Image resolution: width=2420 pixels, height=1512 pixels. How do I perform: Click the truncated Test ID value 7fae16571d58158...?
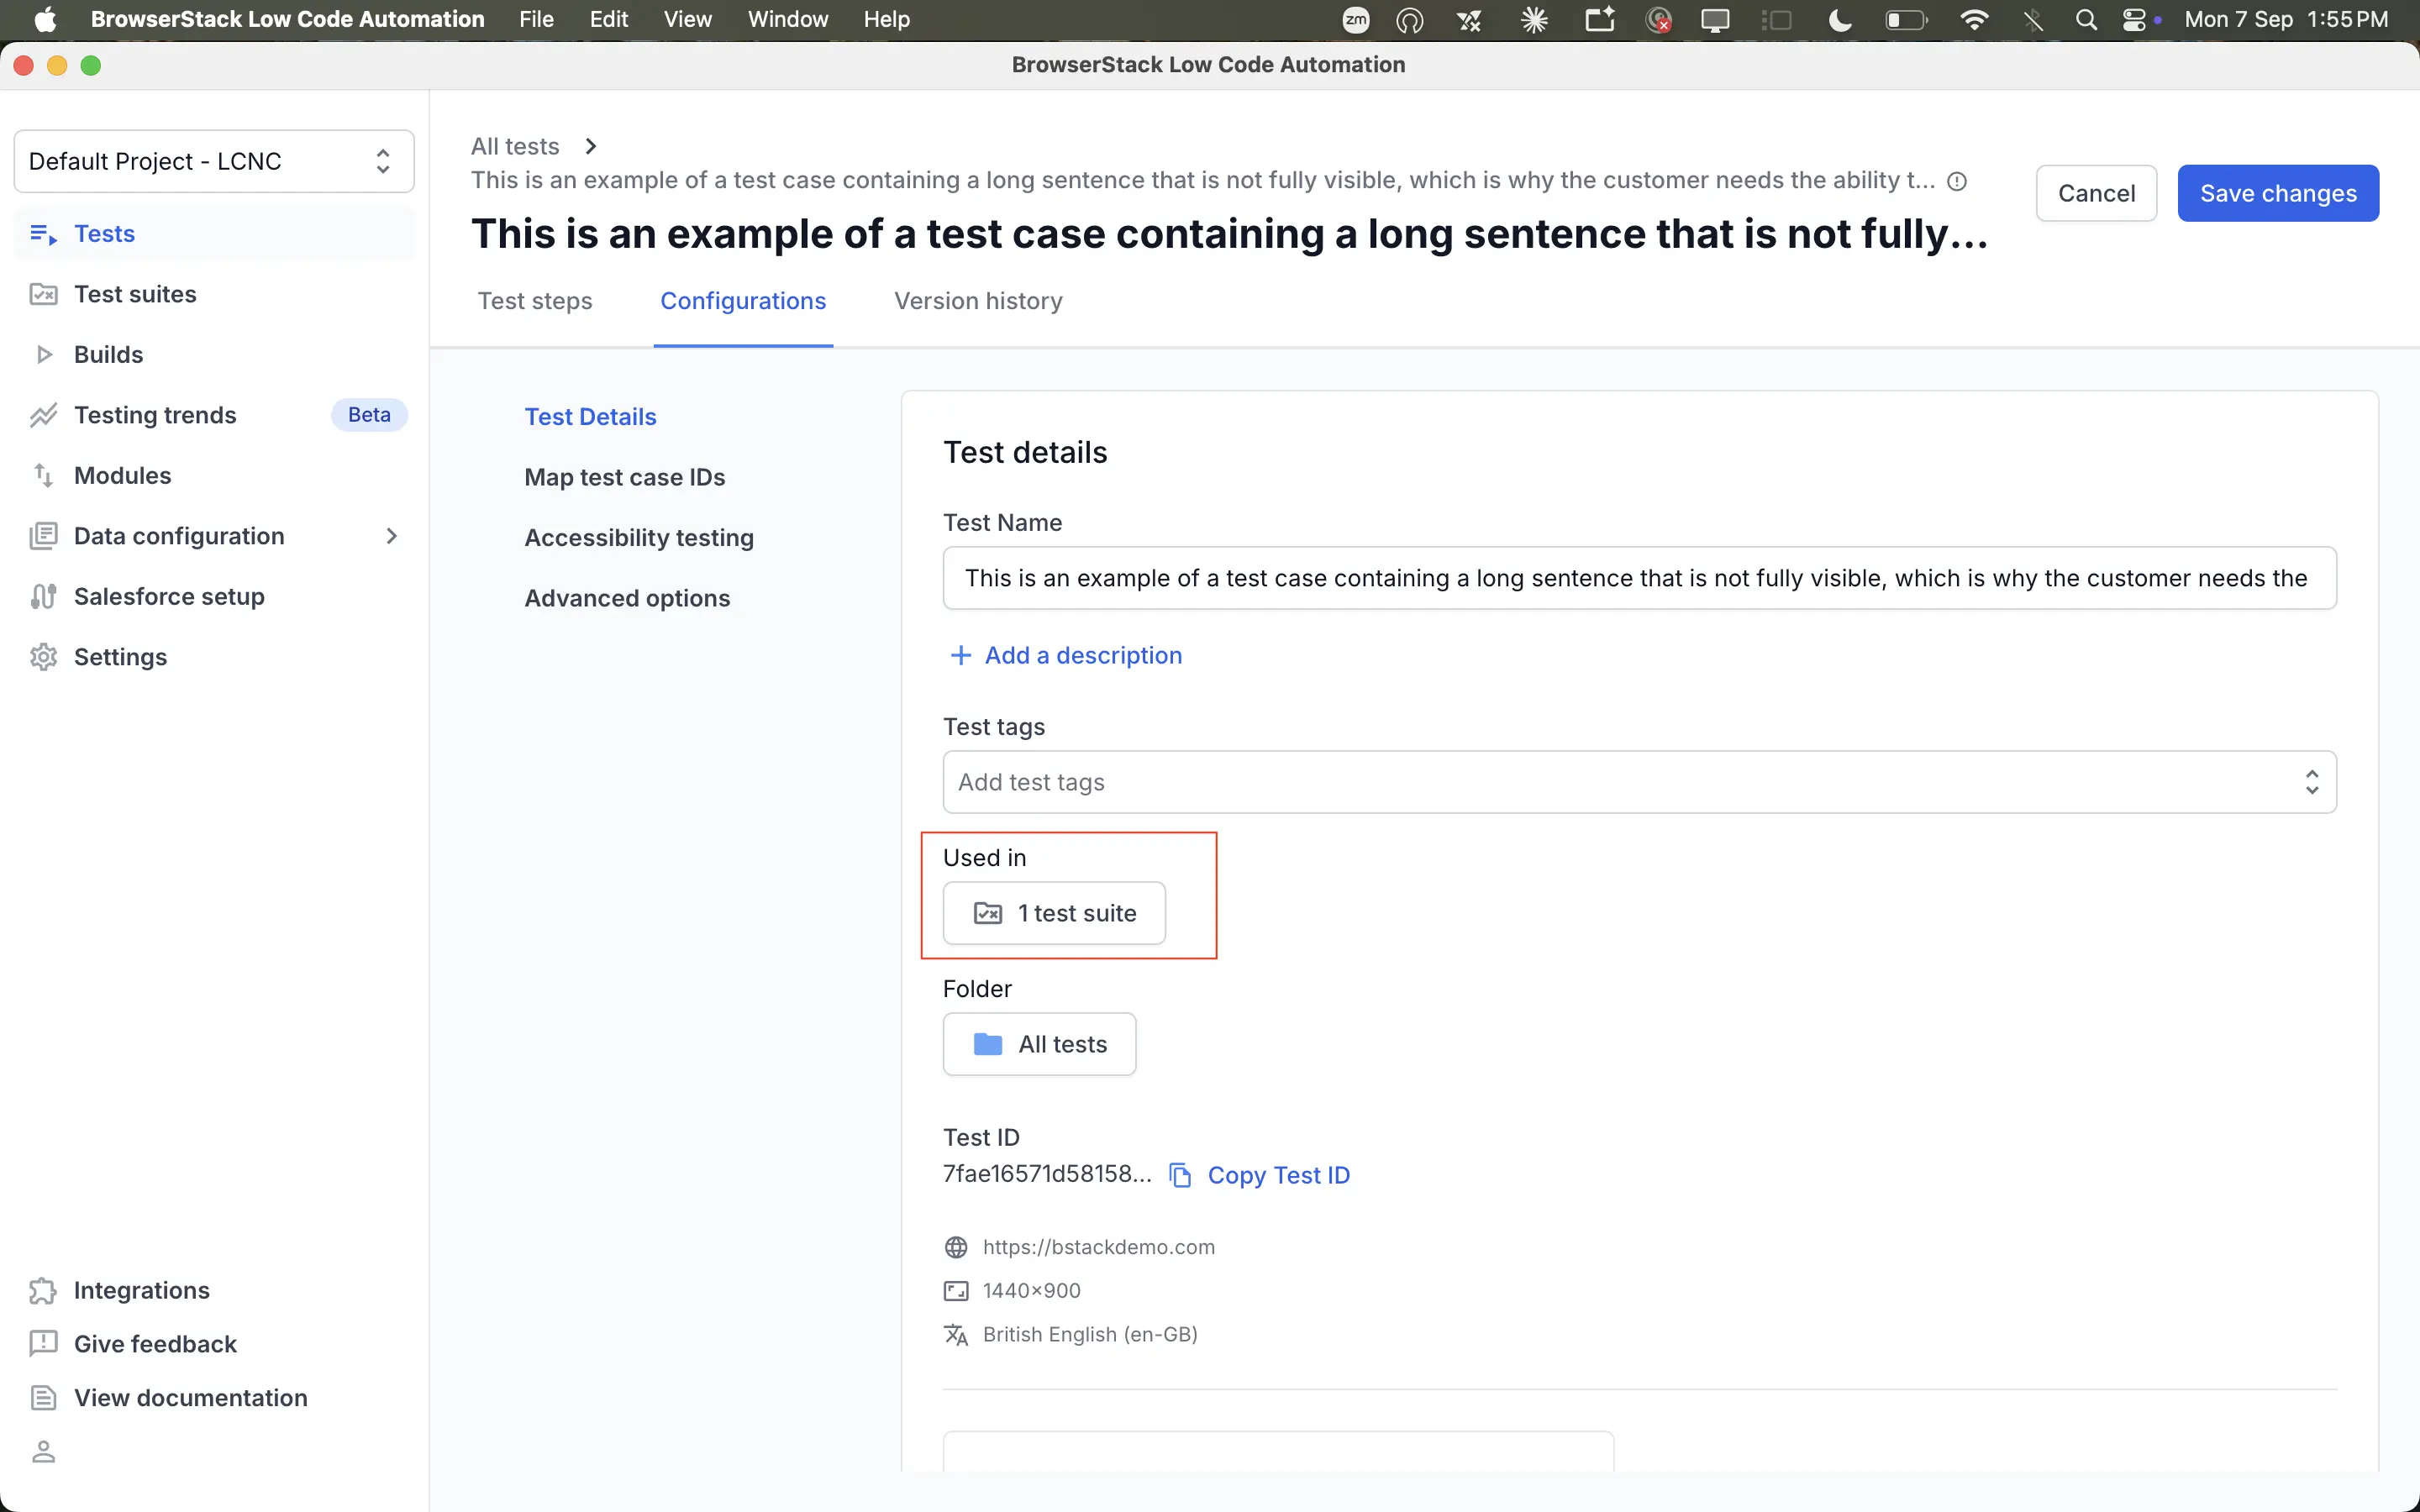[1047, 1174]
